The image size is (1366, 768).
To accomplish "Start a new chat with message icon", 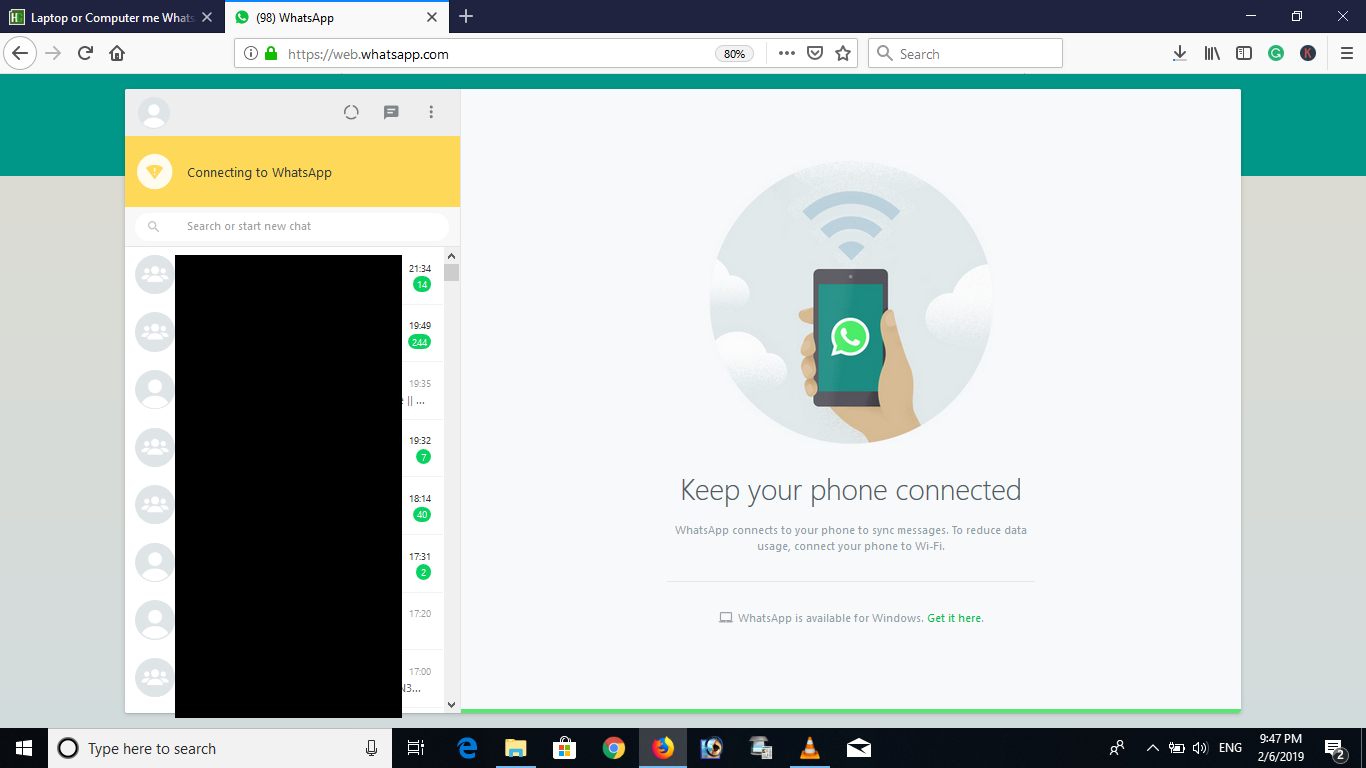I will click(x=391, y=112).
